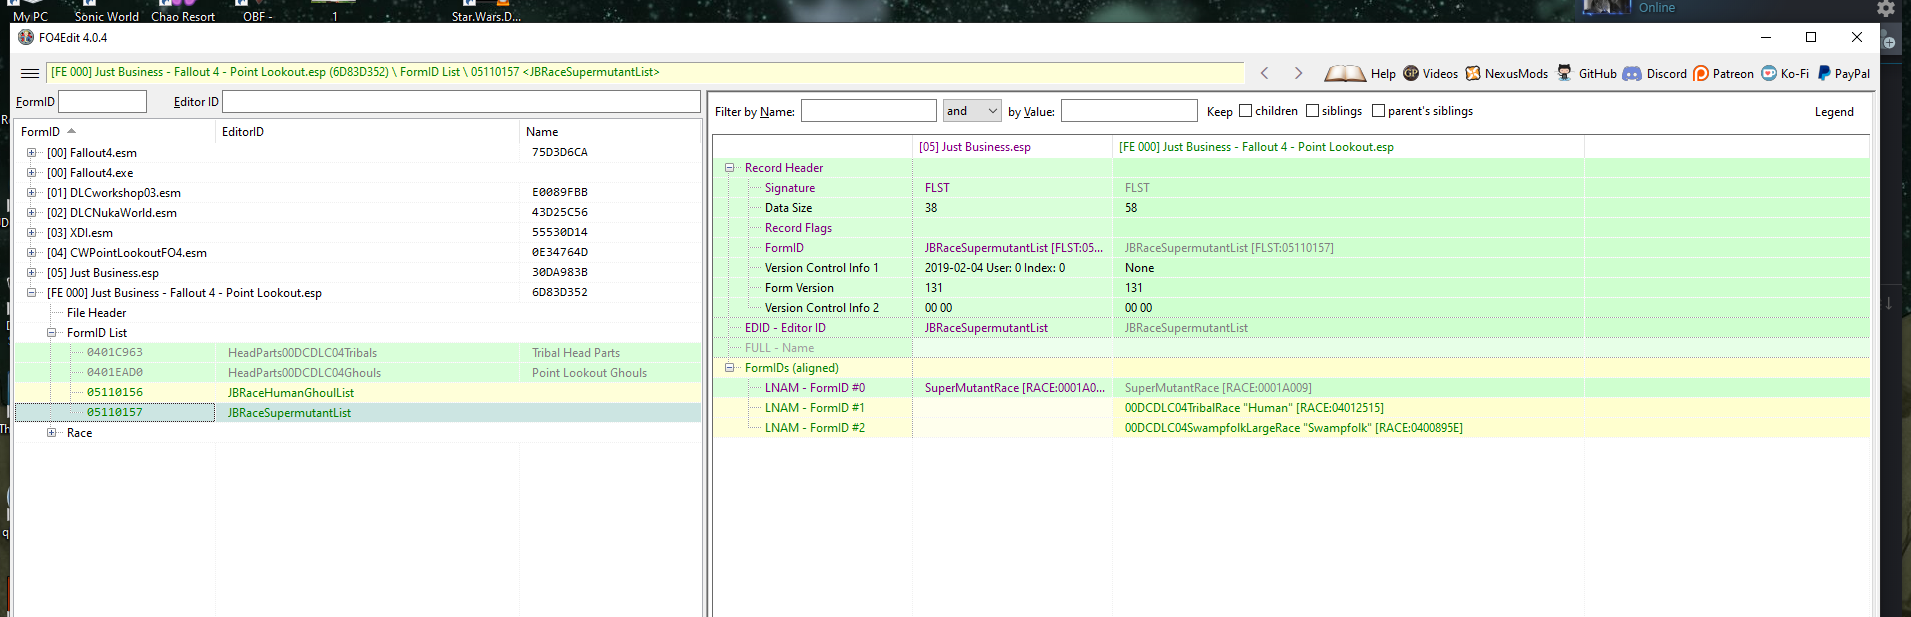Select the Record Flags row
Viewport: 1911px width, 617px height.
1291,228
